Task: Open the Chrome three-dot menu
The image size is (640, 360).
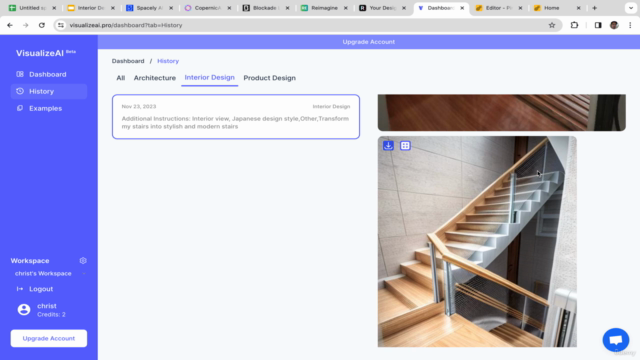Action: [x=630, y=25]
